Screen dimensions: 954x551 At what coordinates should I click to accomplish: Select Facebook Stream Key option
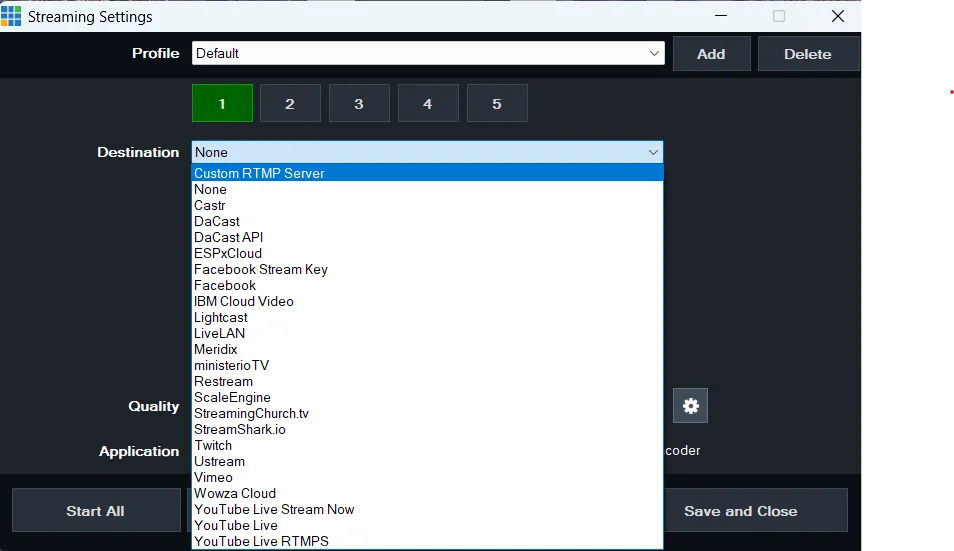(x=427, y=269)
